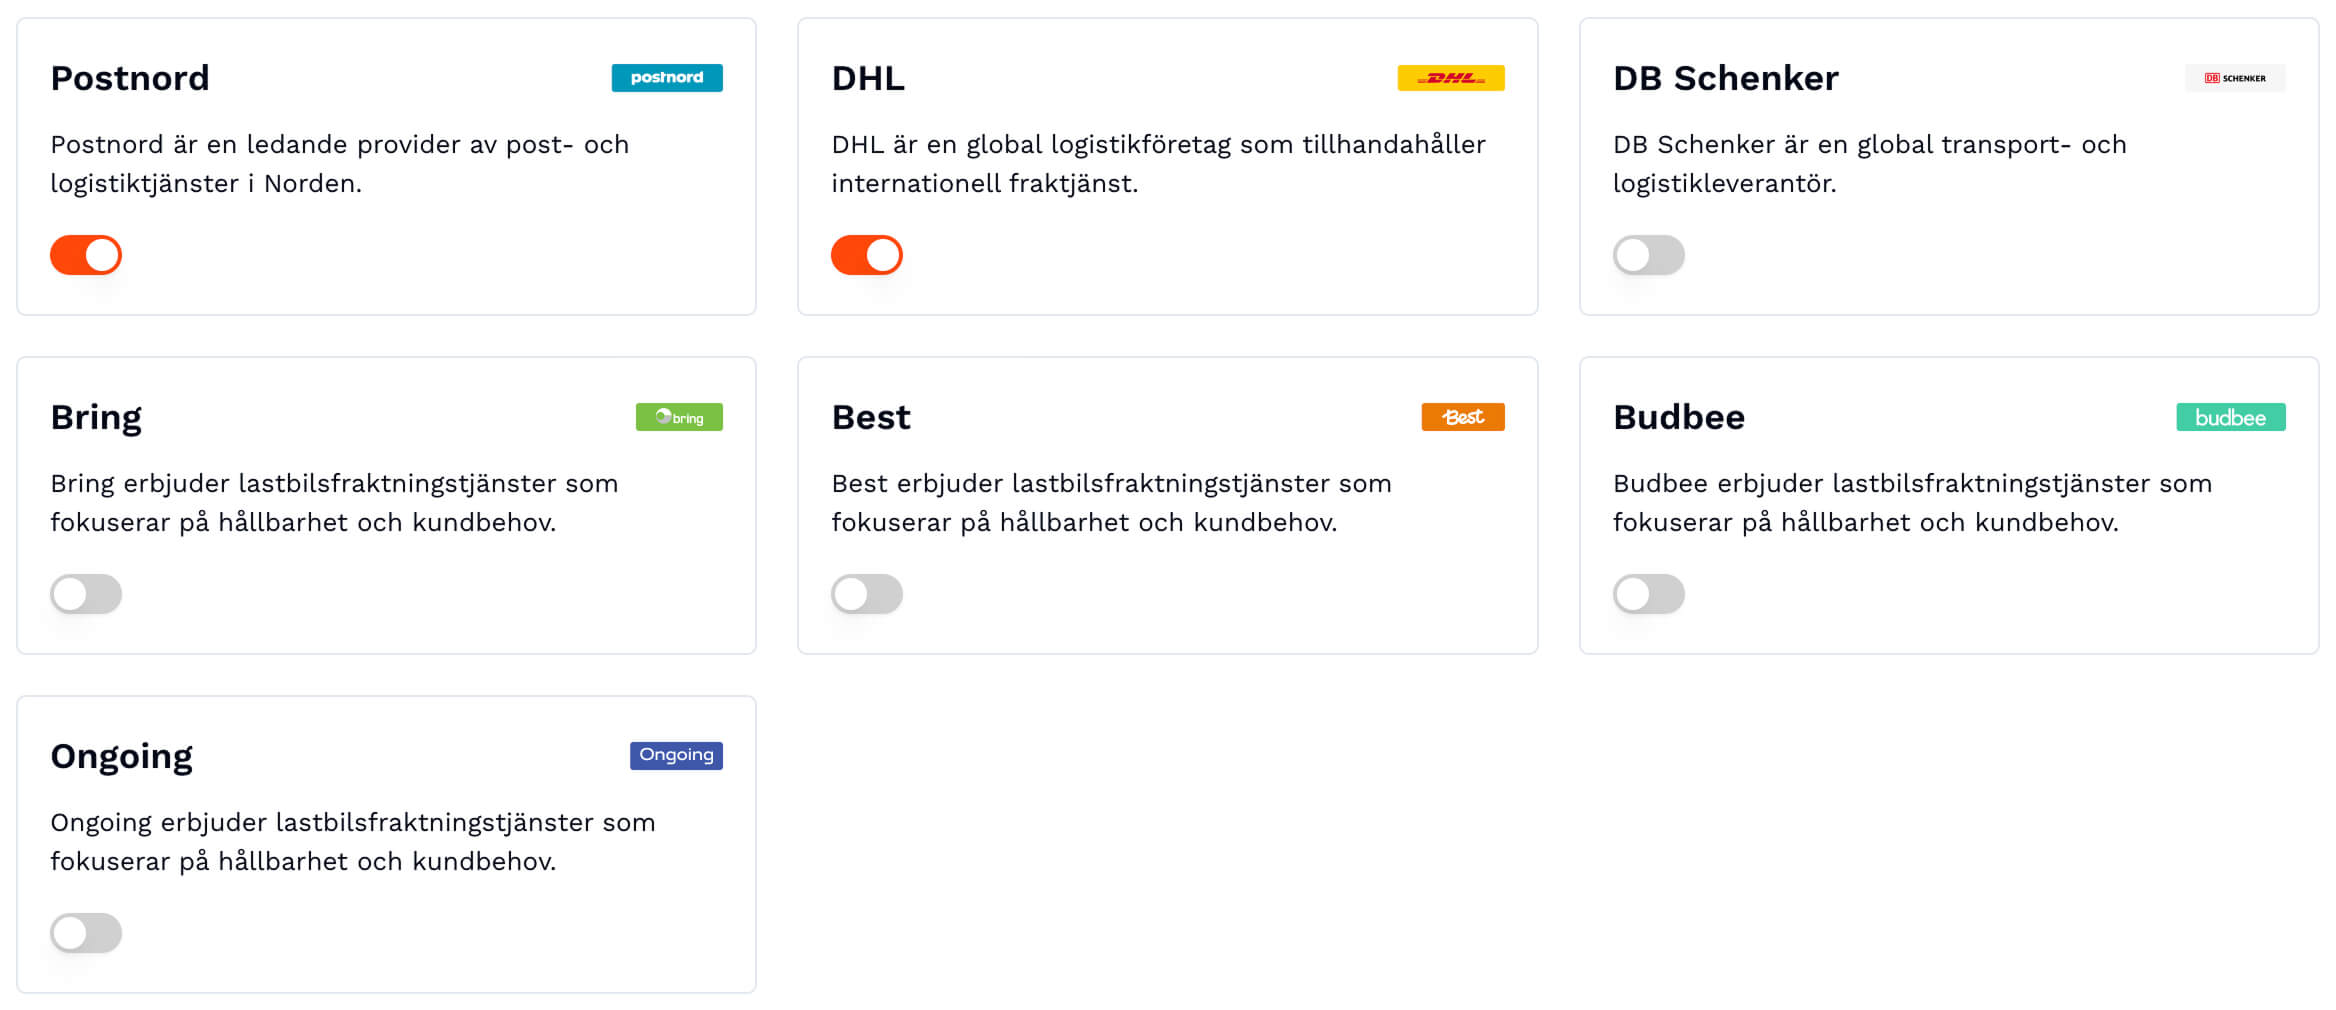Click the Budbee description text
This screenshot has width=2336, height=1010.
click(1911, 503)
